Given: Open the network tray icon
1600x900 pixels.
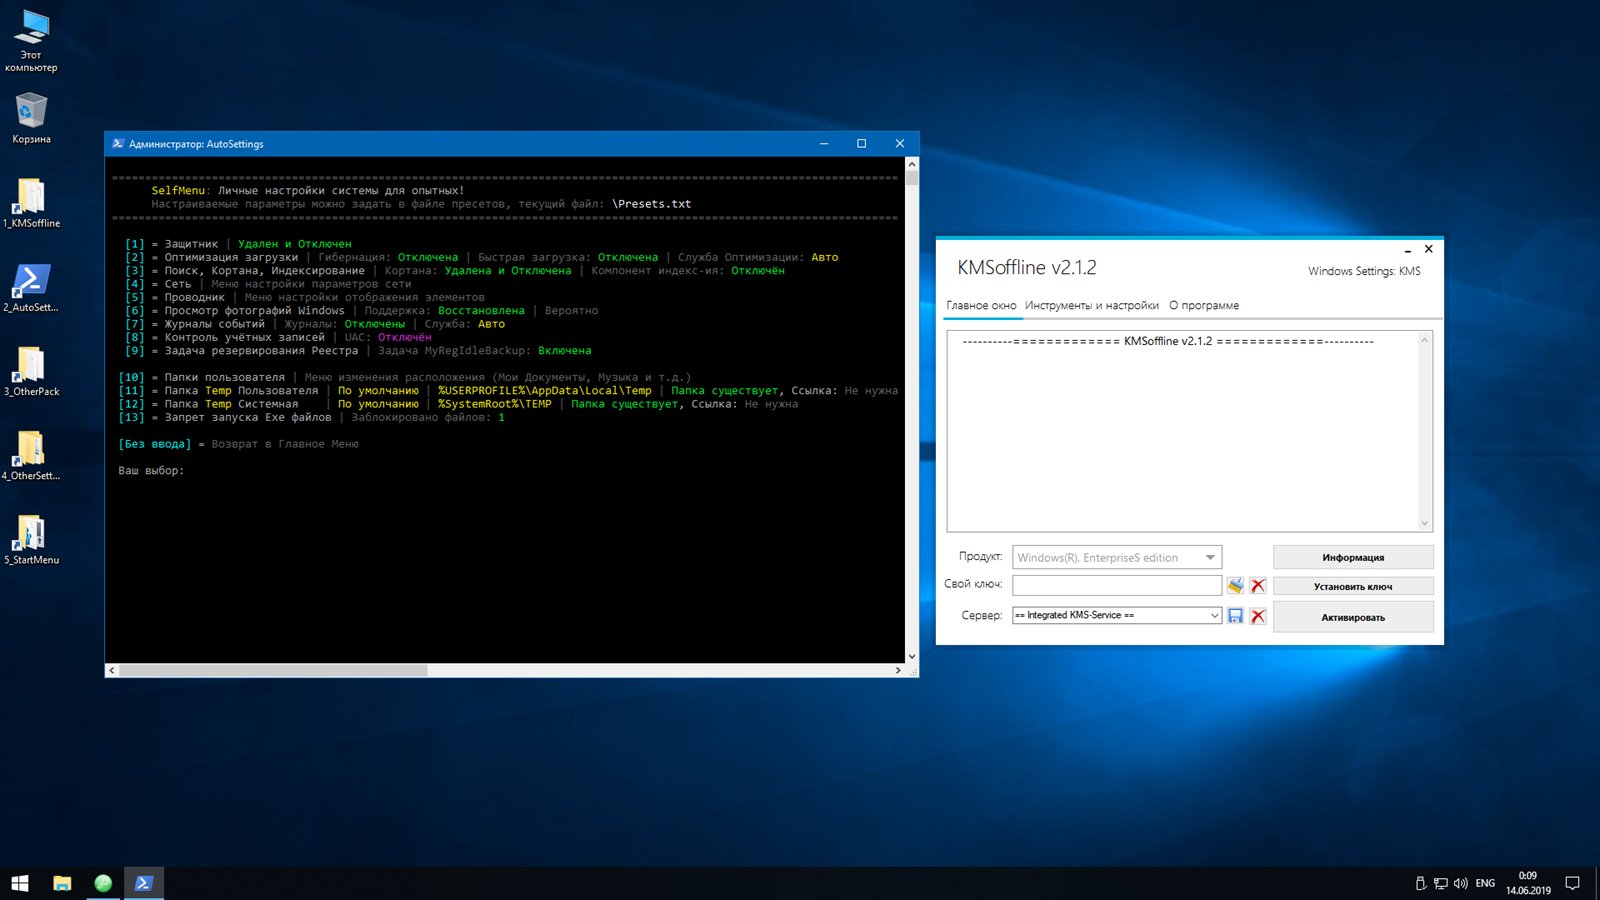Looking at the screenshot, I should (1441, 883).
